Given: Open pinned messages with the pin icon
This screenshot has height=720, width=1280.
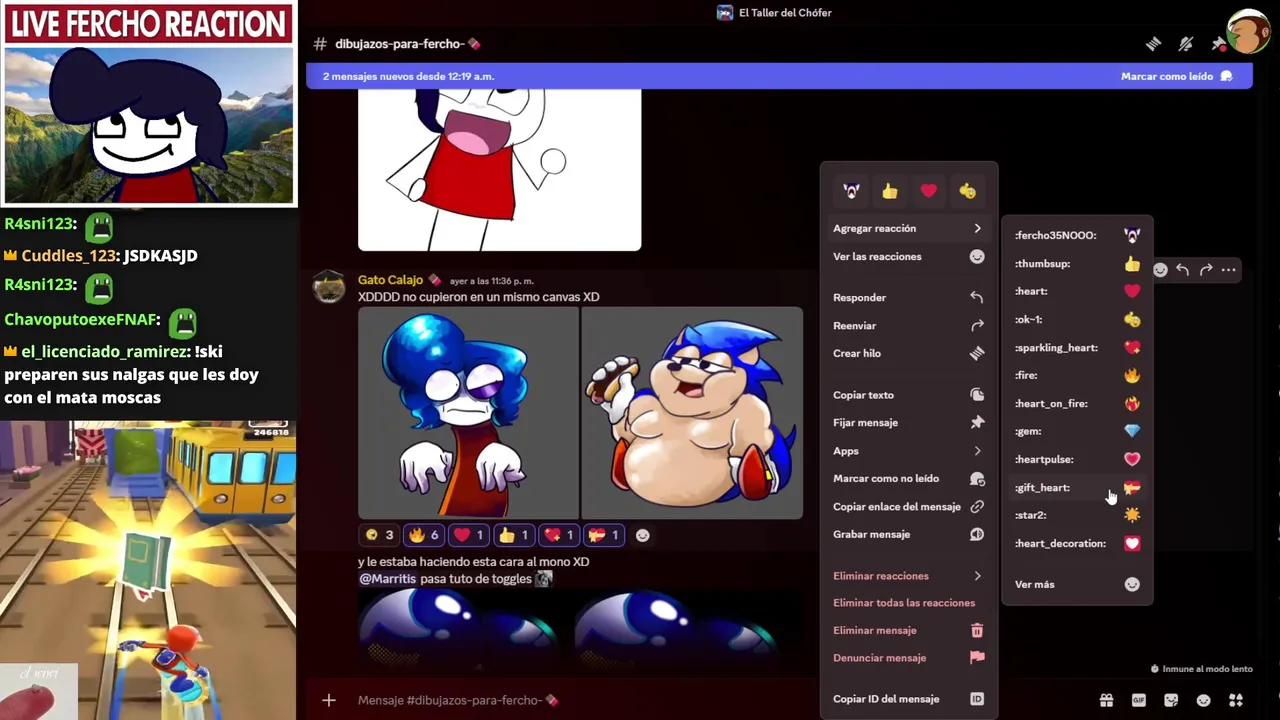Looking at the screenshot, I should pos(1217,44).
